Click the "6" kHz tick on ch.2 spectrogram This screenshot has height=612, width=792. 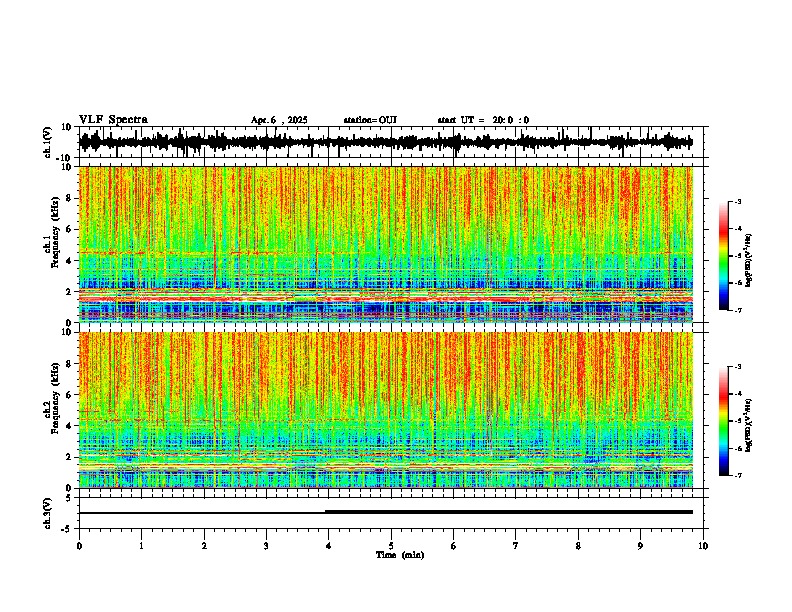pos(70,395)
